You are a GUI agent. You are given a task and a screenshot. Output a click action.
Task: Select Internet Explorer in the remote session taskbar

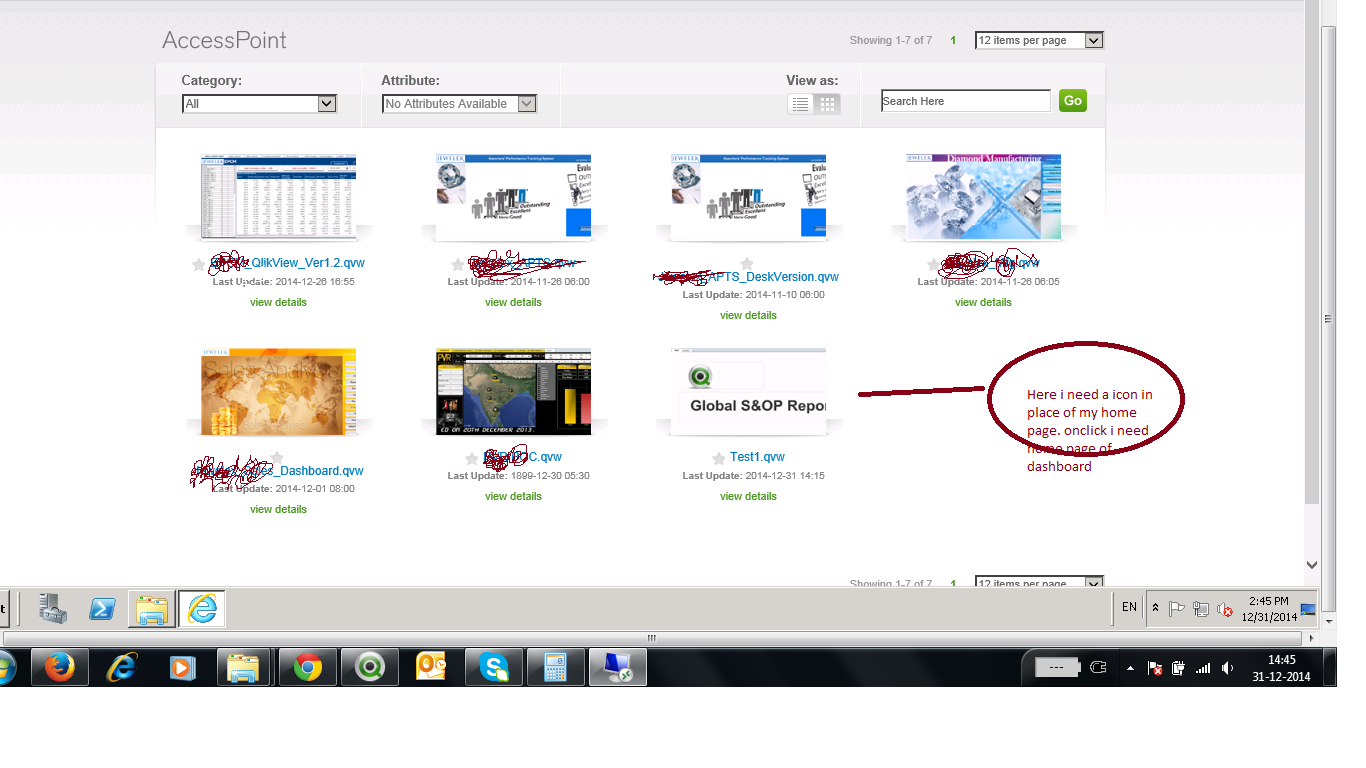coord(202,608)
